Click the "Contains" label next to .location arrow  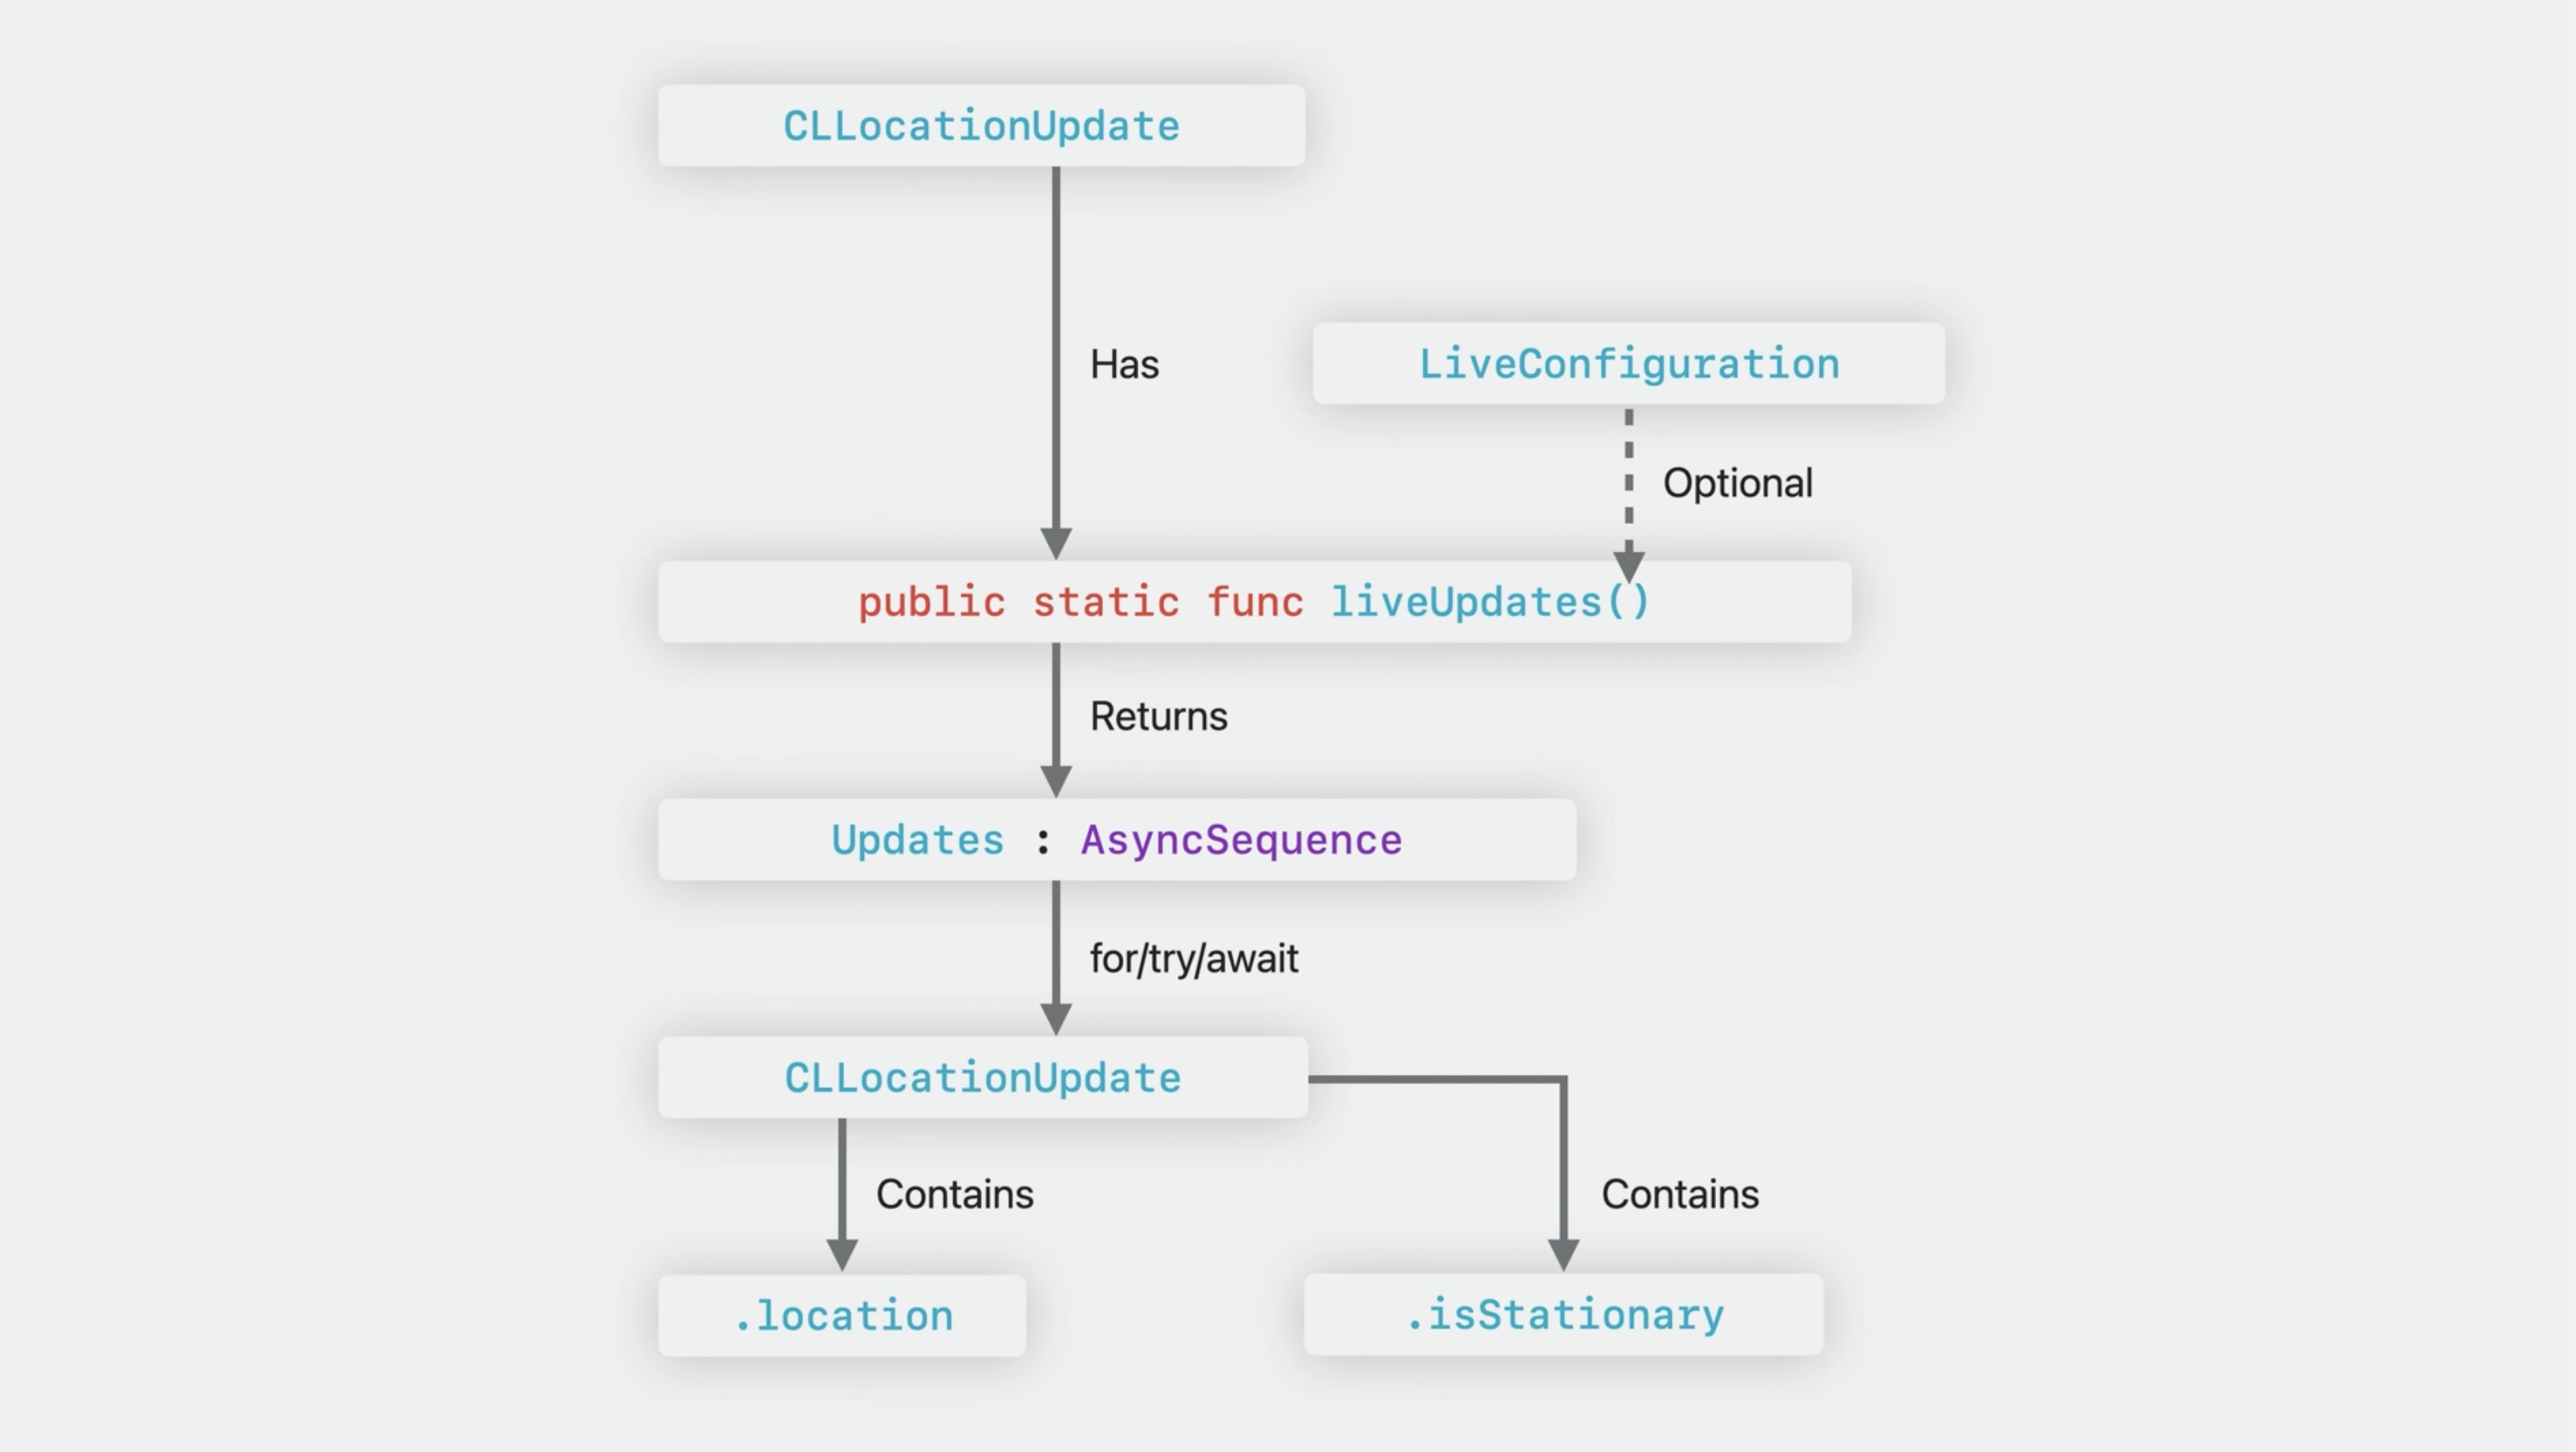pos(954,1194)
